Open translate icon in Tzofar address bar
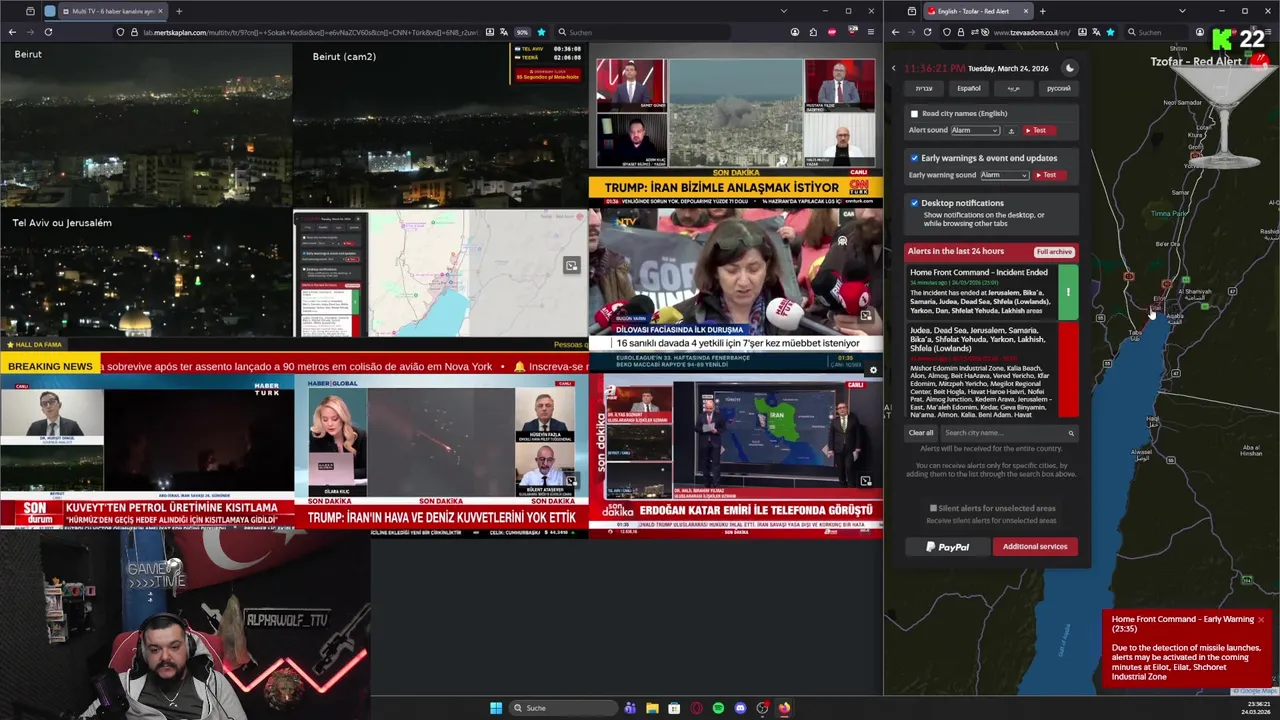 (x=1094, y=32)
